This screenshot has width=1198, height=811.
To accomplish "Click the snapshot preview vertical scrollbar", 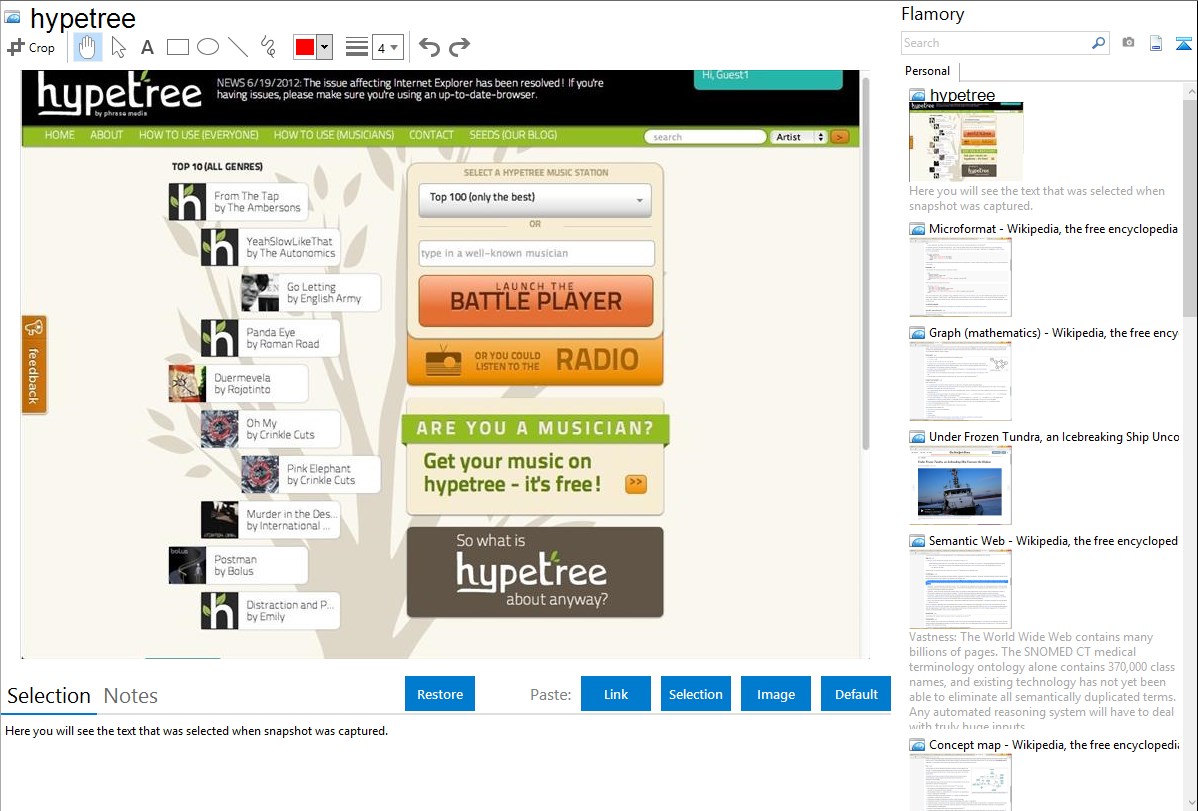I will click(x=865, y=264).
